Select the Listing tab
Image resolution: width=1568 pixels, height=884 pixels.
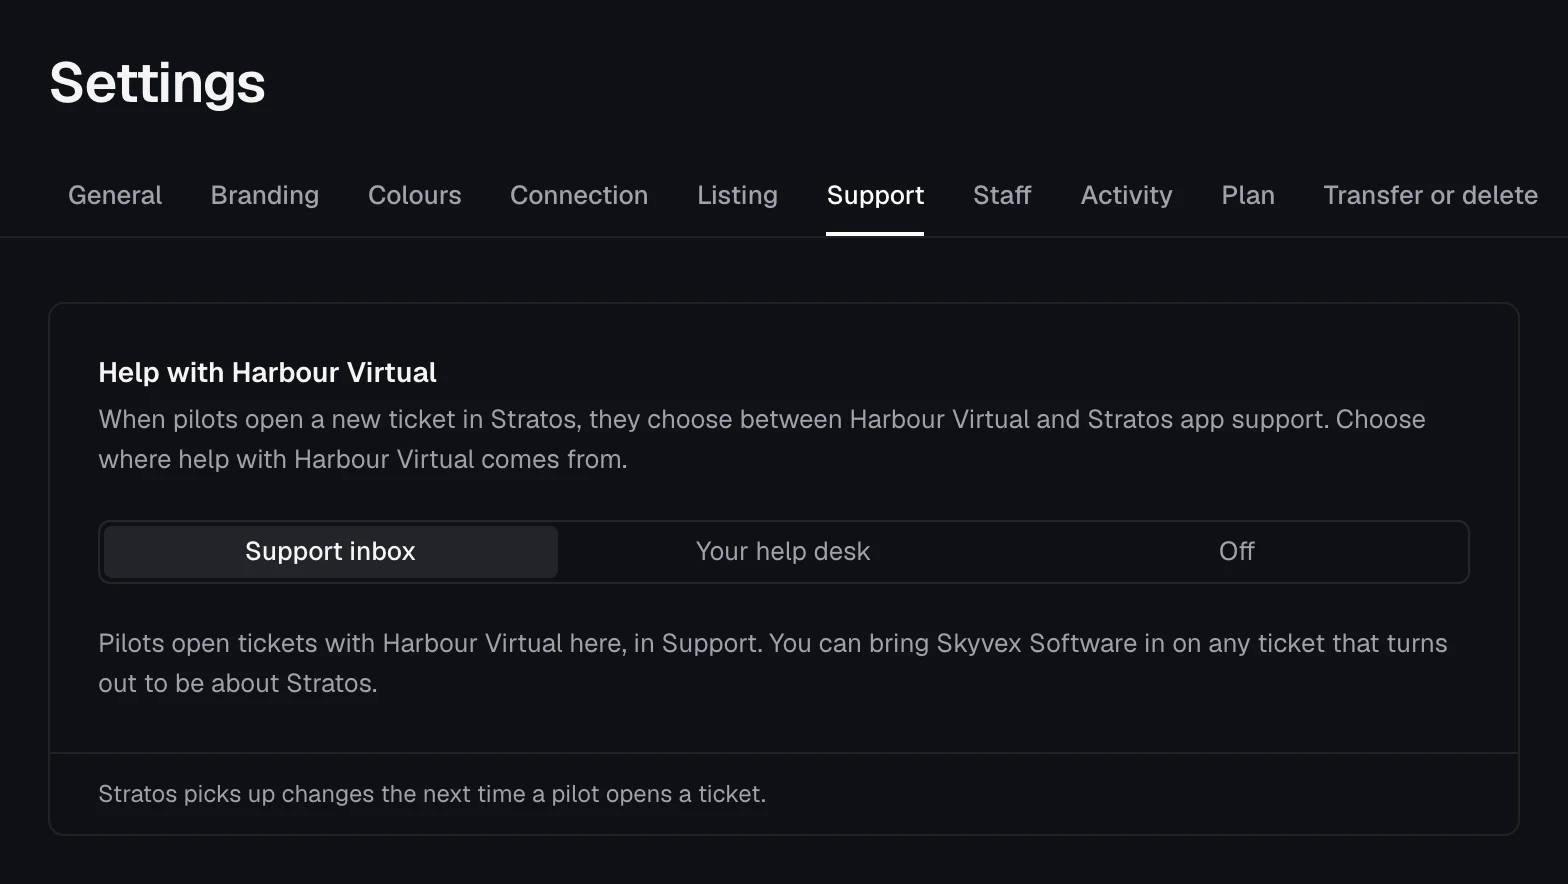coord(737,195)
